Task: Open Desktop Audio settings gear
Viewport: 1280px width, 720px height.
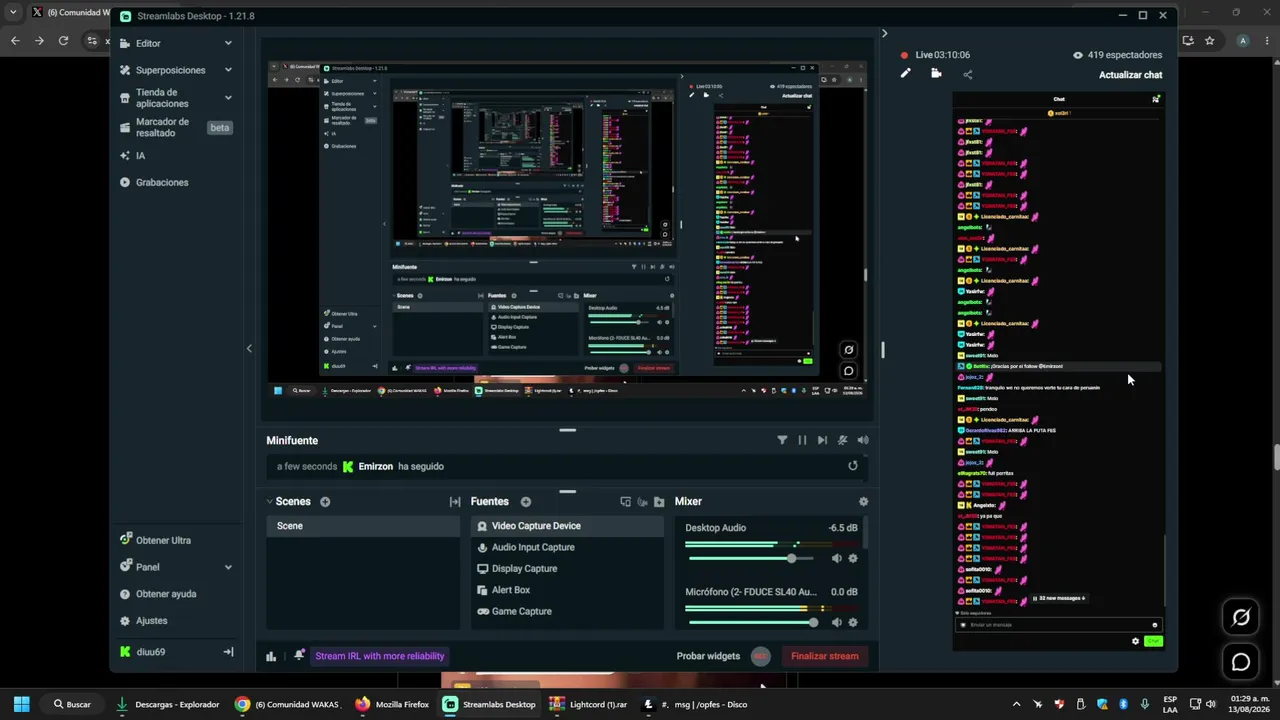Action: click(853, 559)
